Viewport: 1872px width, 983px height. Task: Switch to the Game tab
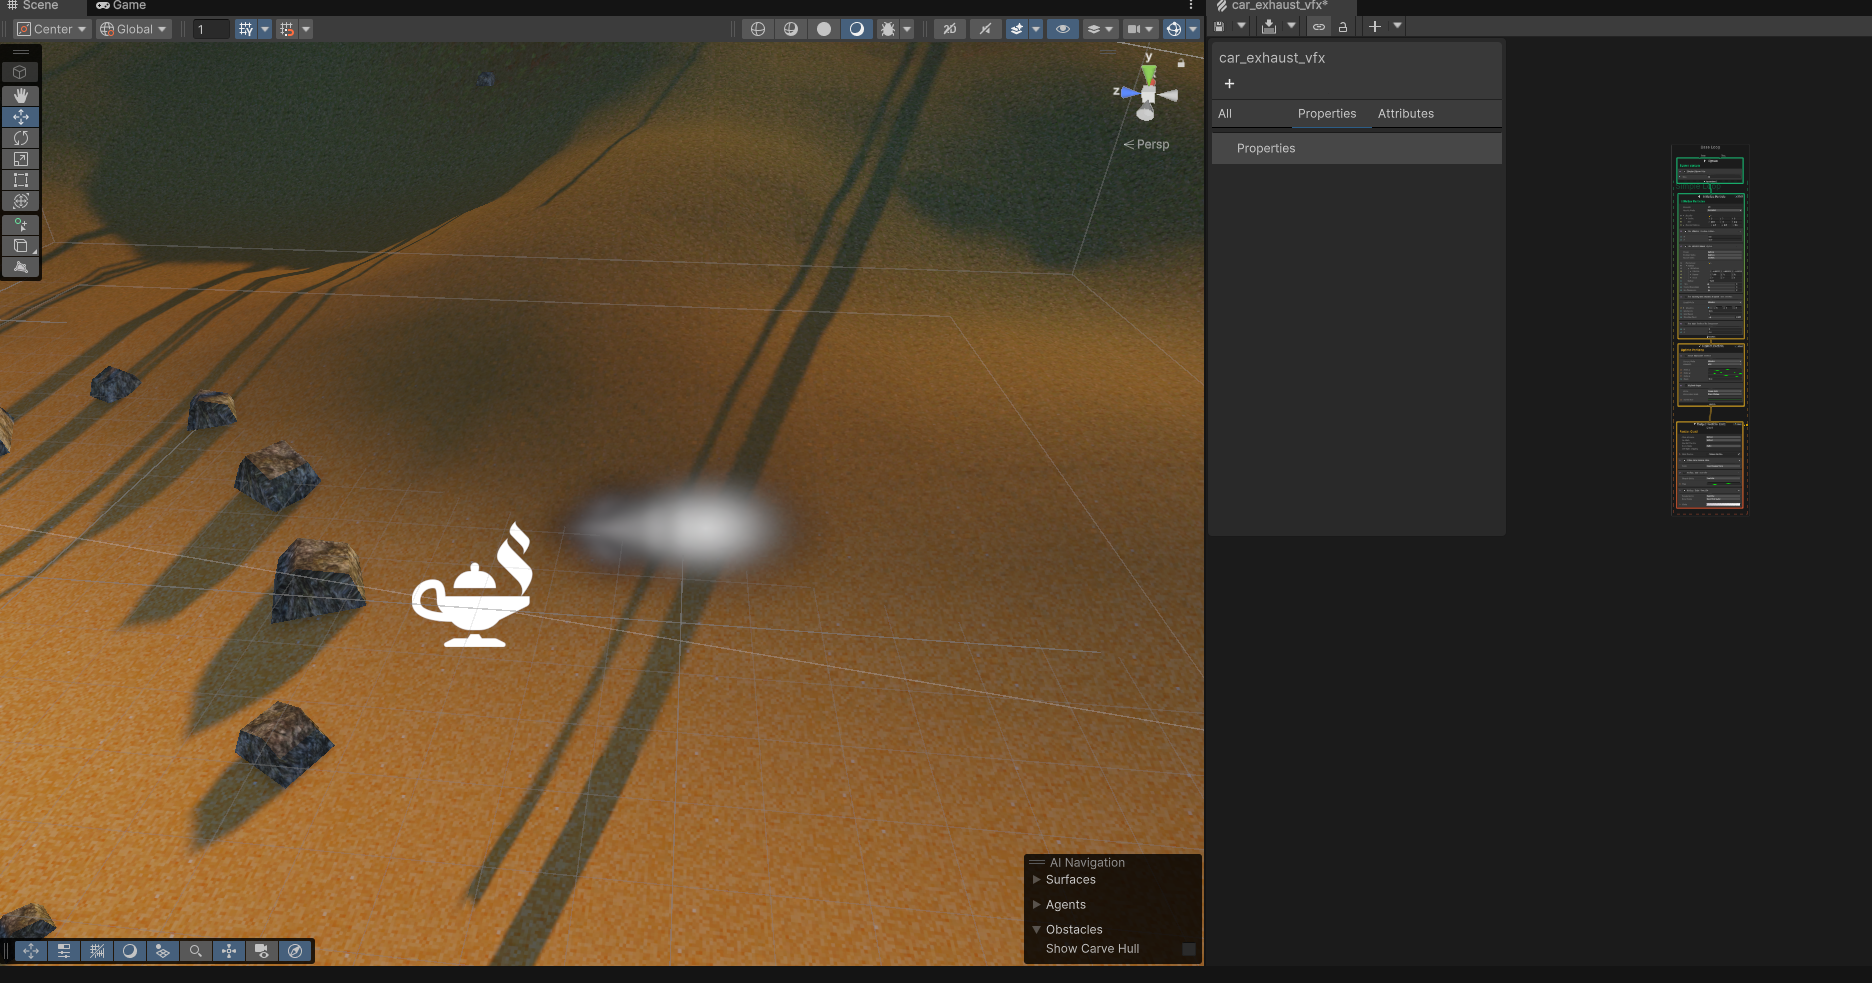coord(121,6)
